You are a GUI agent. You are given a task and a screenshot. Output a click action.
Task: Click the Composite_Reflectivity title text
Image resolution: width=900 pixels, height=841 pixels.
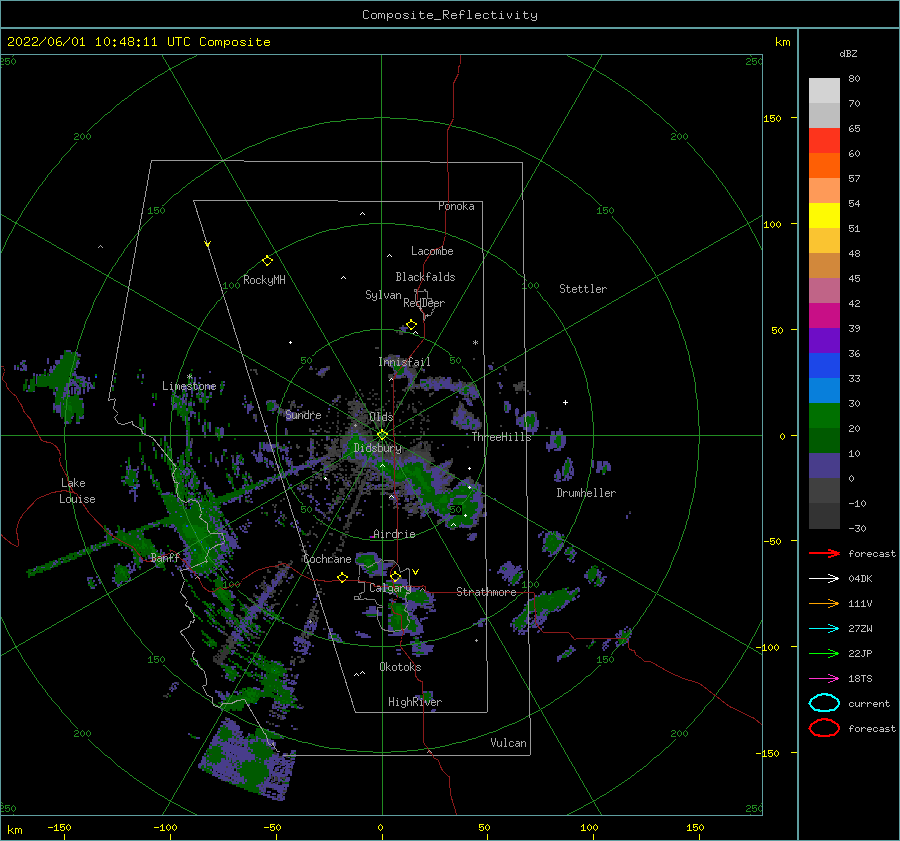point(450,15)
